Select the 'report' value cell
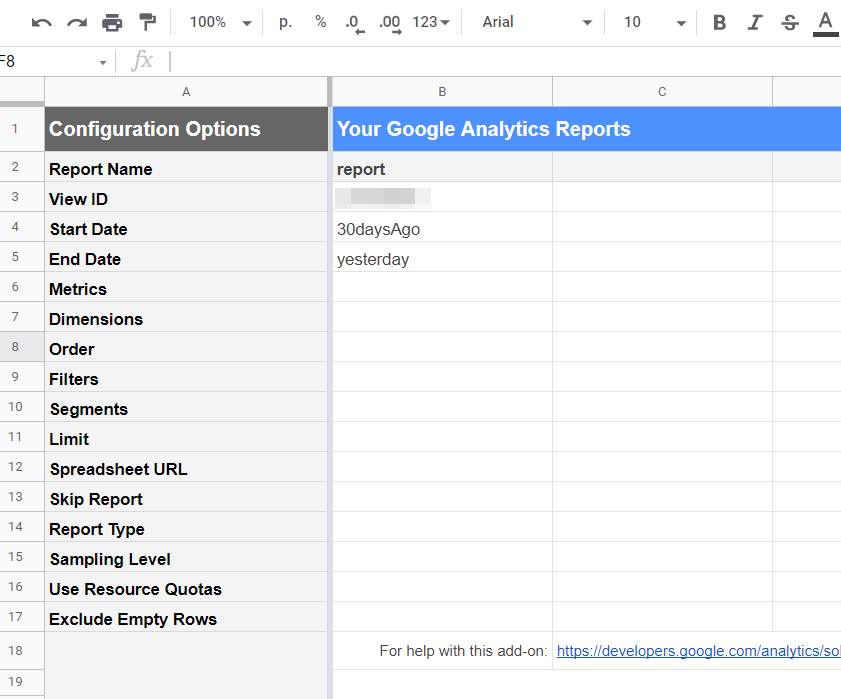841x699 pixels. click(442, 169)
